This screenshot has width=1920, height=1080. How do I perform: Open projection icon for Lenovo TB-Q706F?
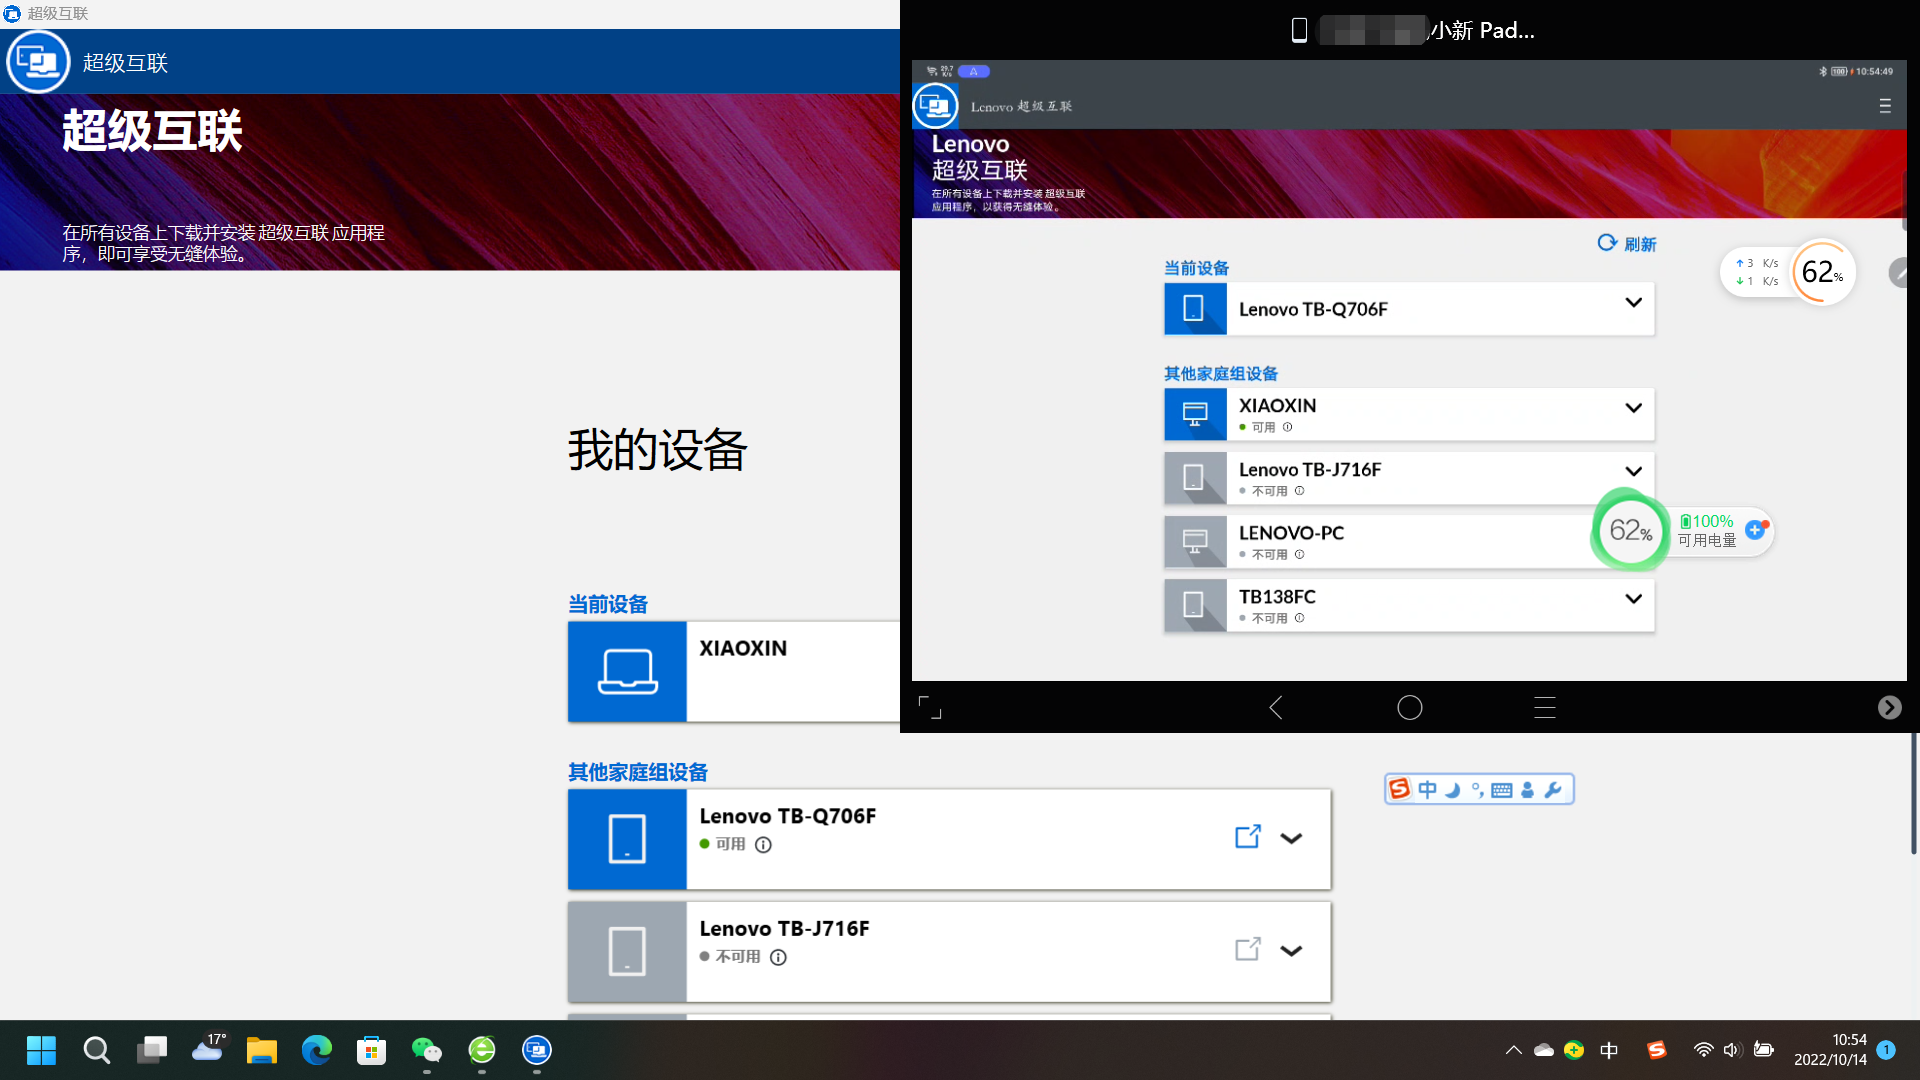click(x=1247, y=837)
